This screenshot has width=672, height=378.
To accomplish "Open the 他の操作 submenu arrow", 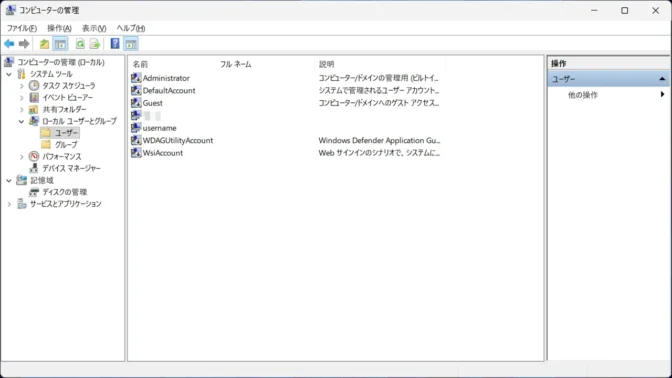I will [x=663, y=94].
